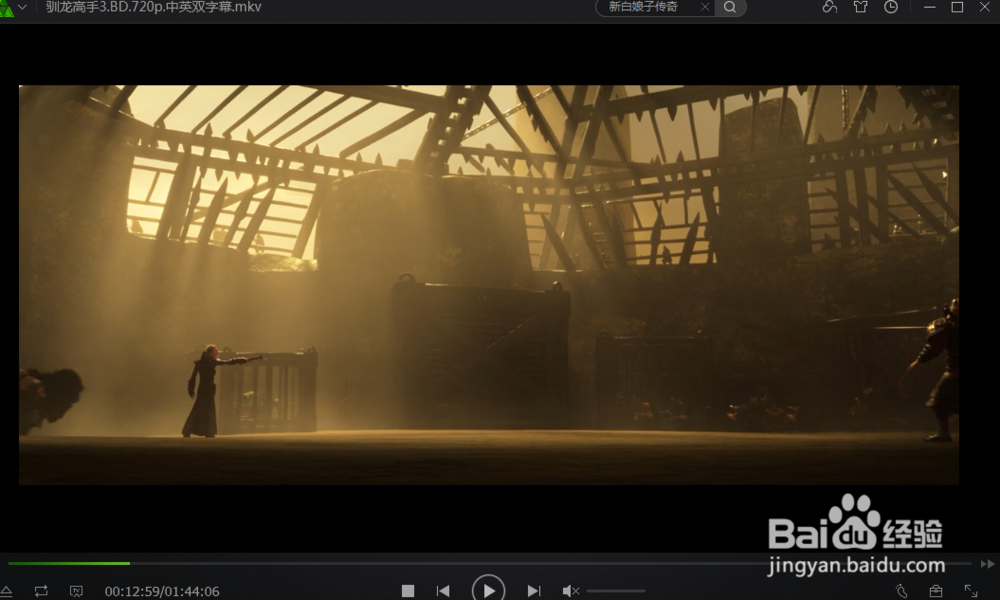The image size is (1000, 600).
Task: Click the playback time display 00:12:59/01:44:06
Action: point(162,592)
